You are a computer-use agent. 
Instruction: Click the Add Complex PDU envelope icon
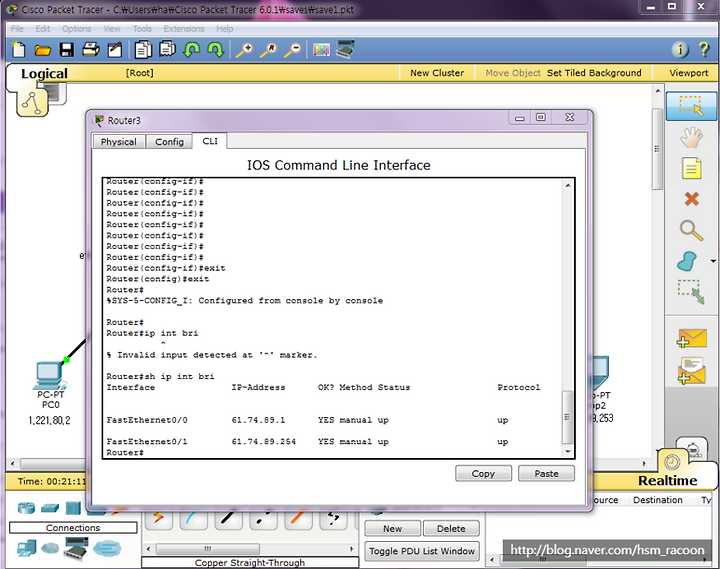[692, 371]
